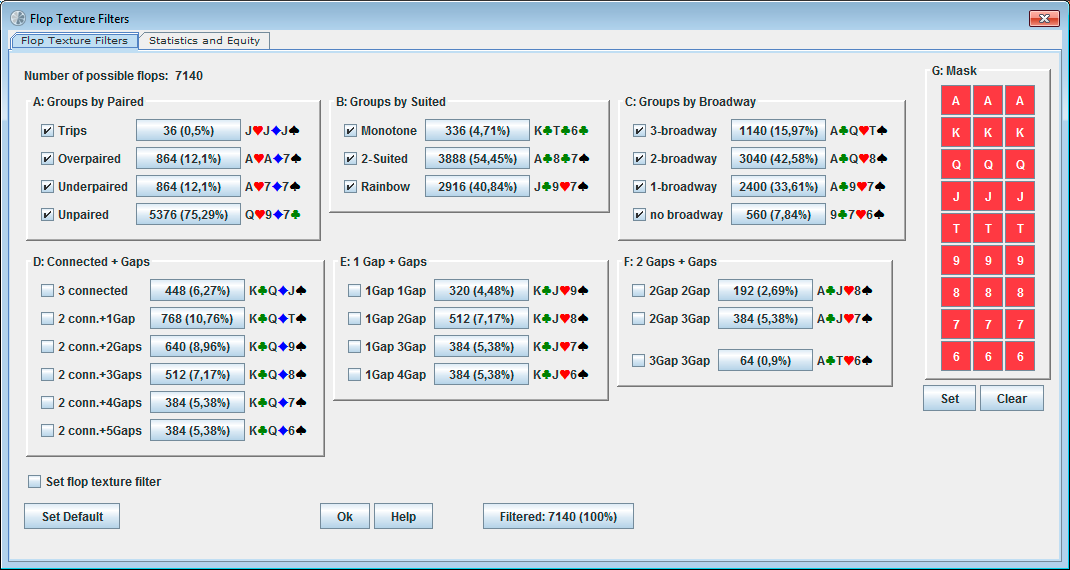
Task: Open Help
Action: pyautogui.click(x=403, y=516)
